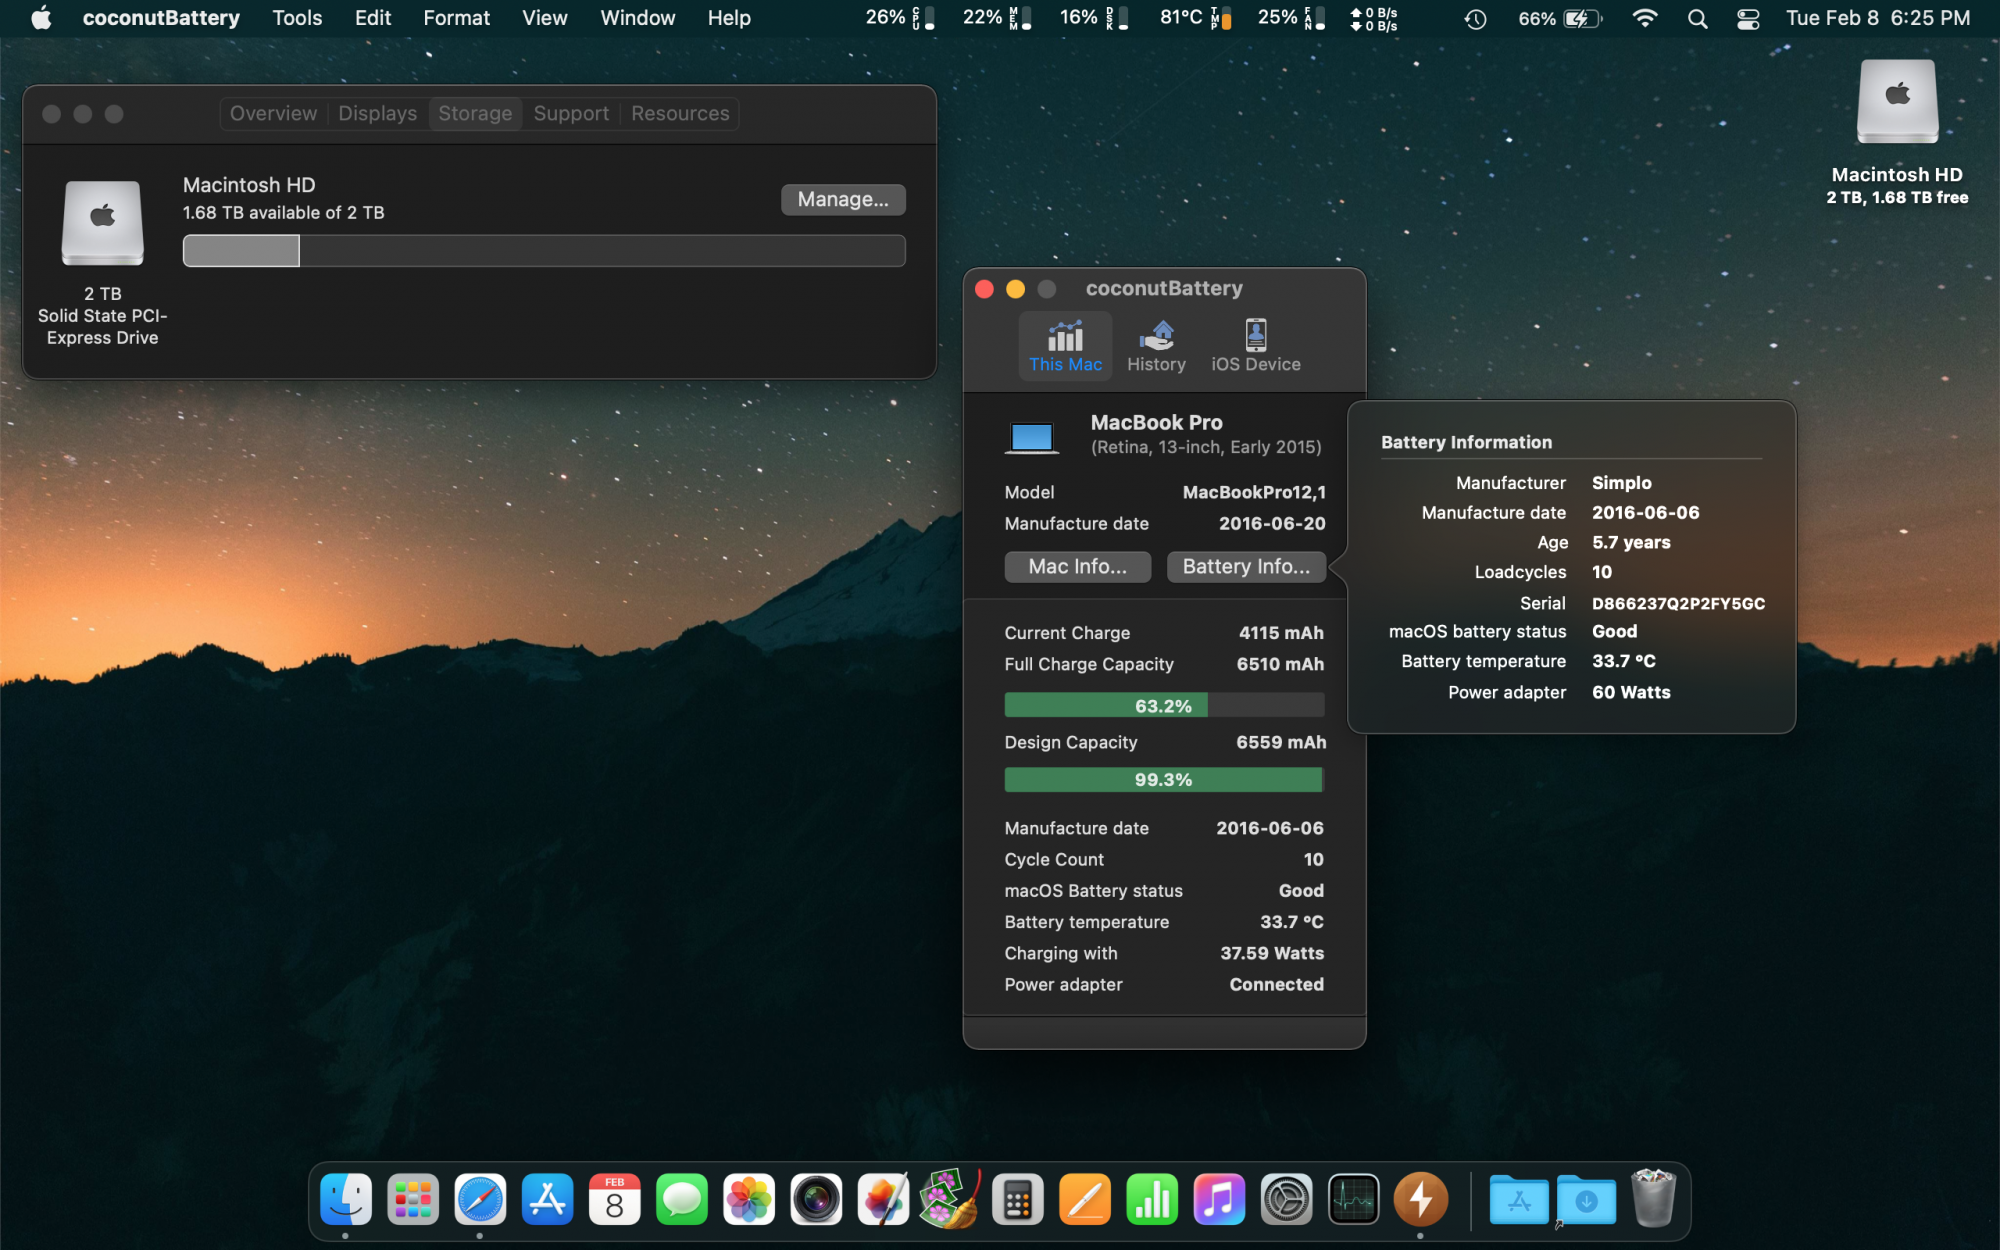
Task: Open the Apple menu
Action: click(x=41, y=18)
